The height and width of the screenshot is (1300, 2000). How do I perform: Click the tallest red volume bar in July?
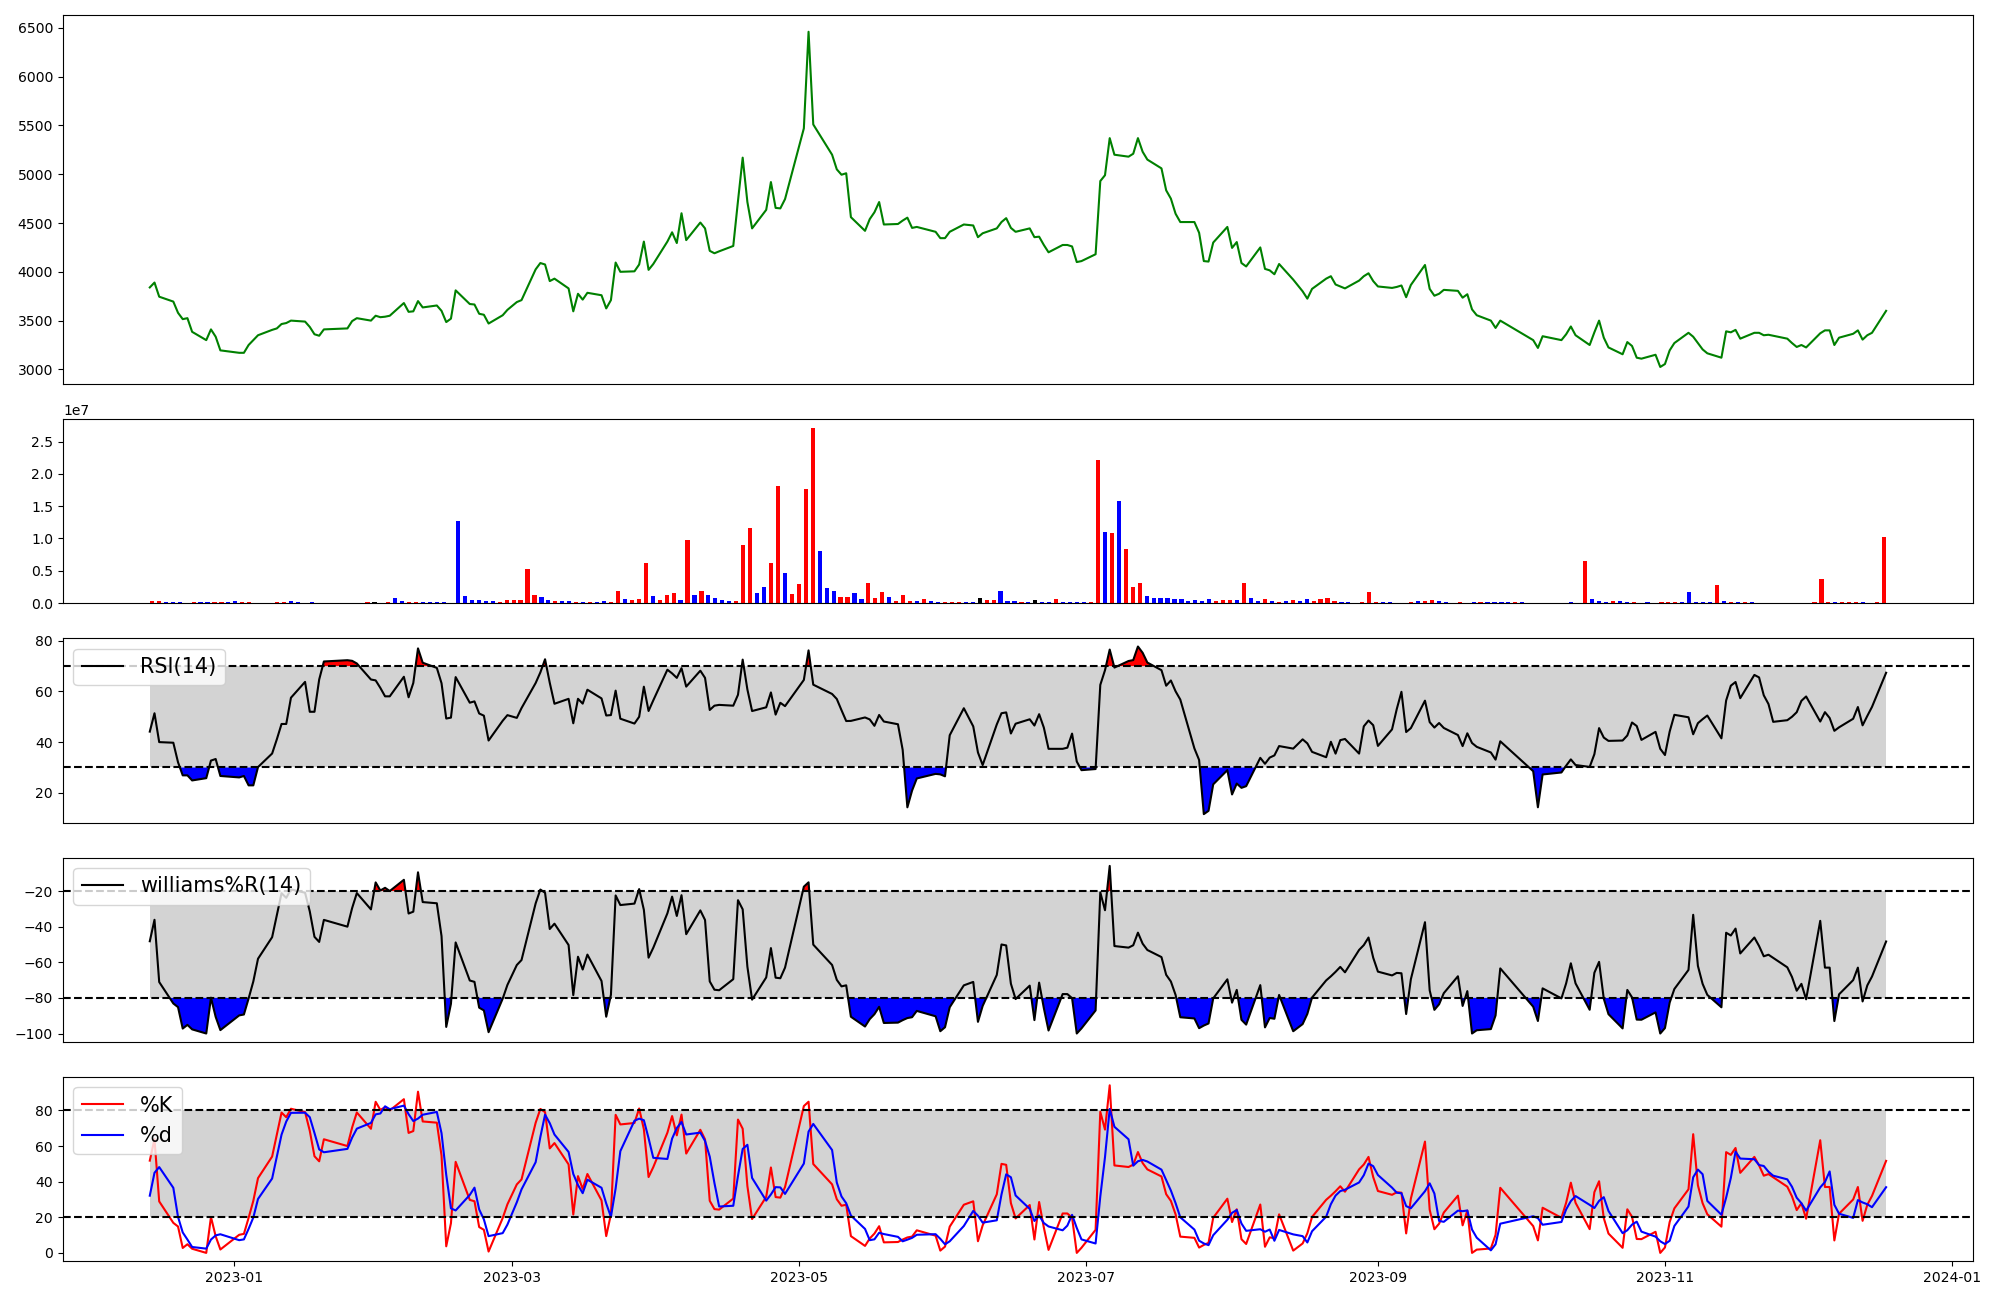coord(1098,531)
